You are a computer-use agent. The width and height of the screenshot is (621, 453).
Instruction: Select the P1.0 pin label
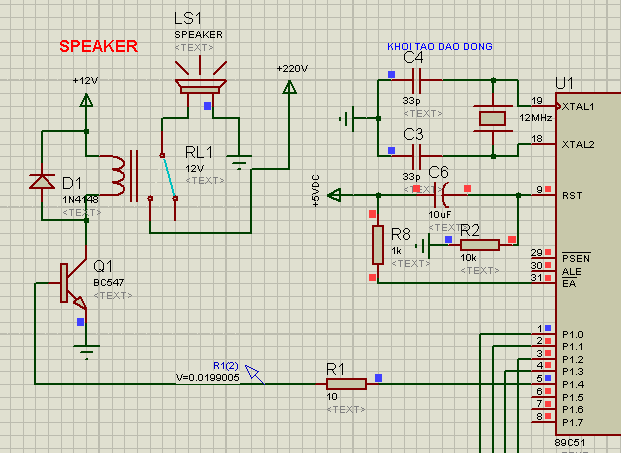tap(573, 335)
